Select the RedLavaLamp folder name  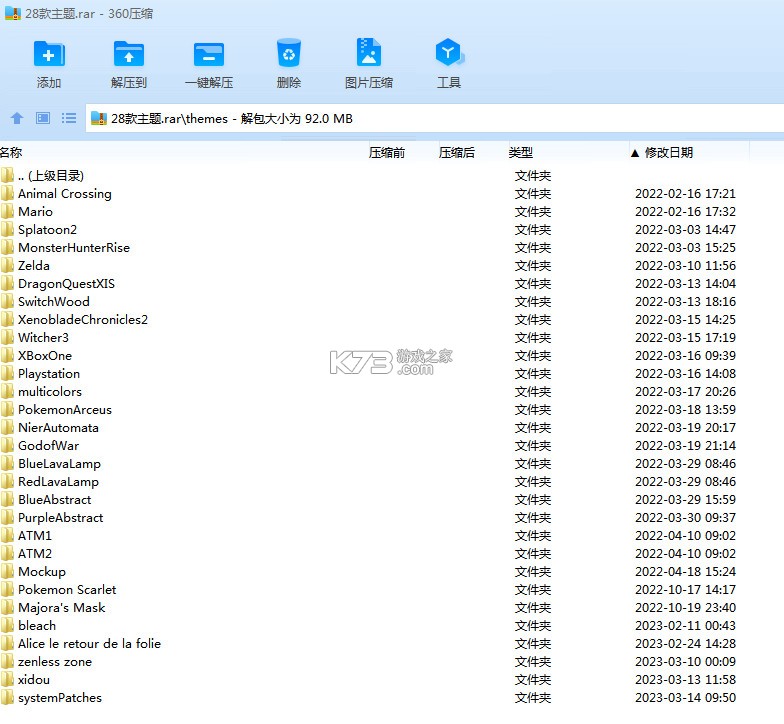58,482
